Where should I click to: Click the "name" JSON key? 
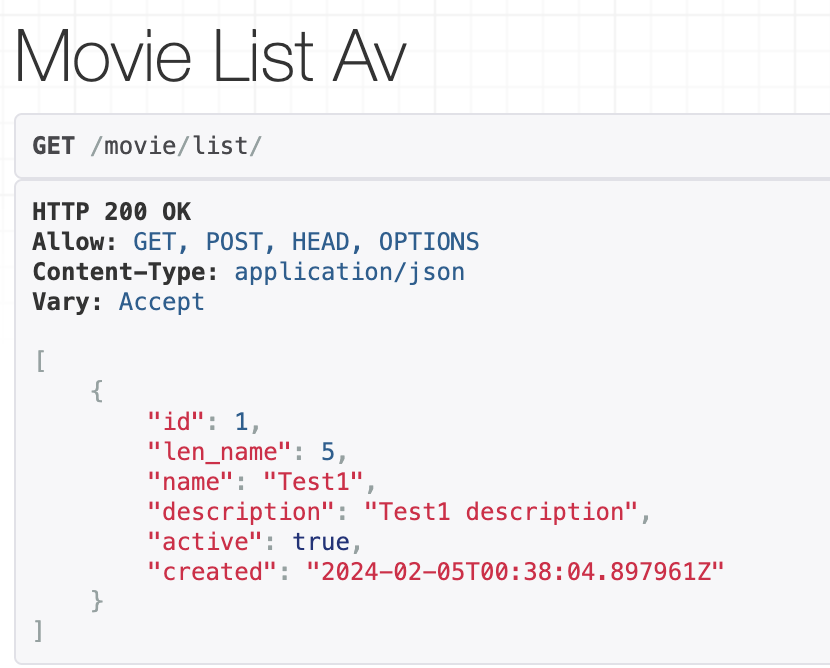pos(190,482)
